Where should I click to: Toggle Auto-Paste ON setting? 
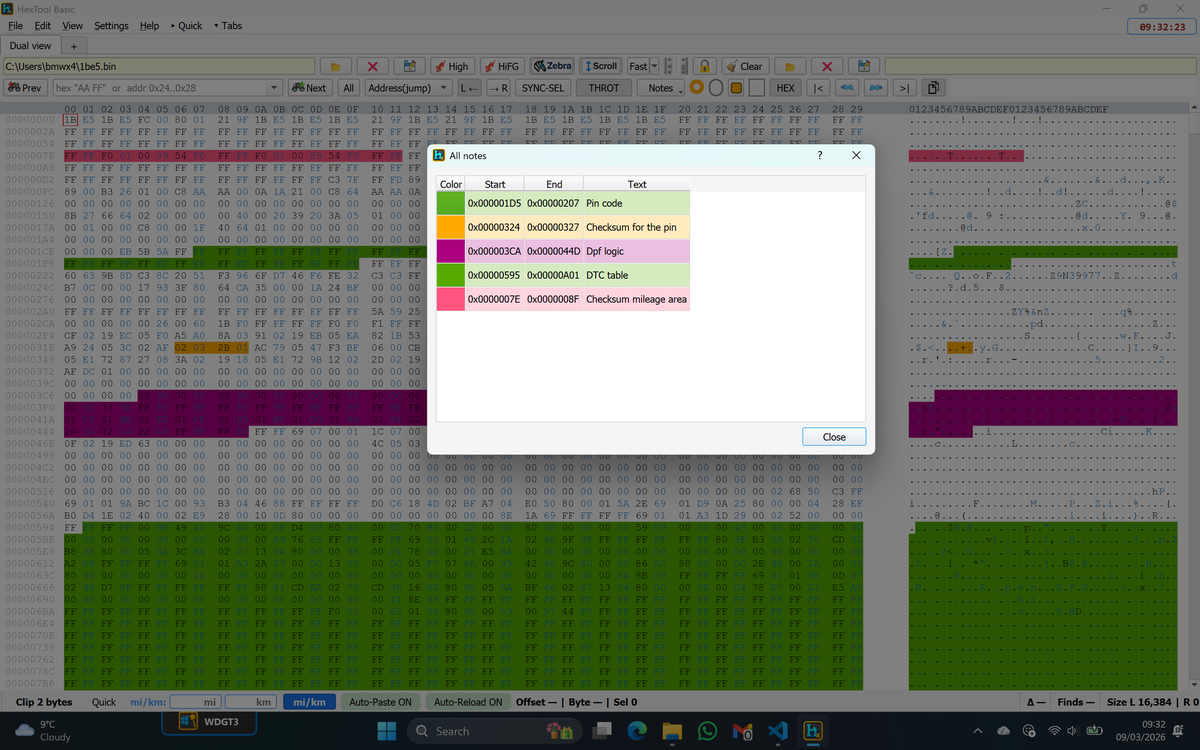click(x=380, y=702)
